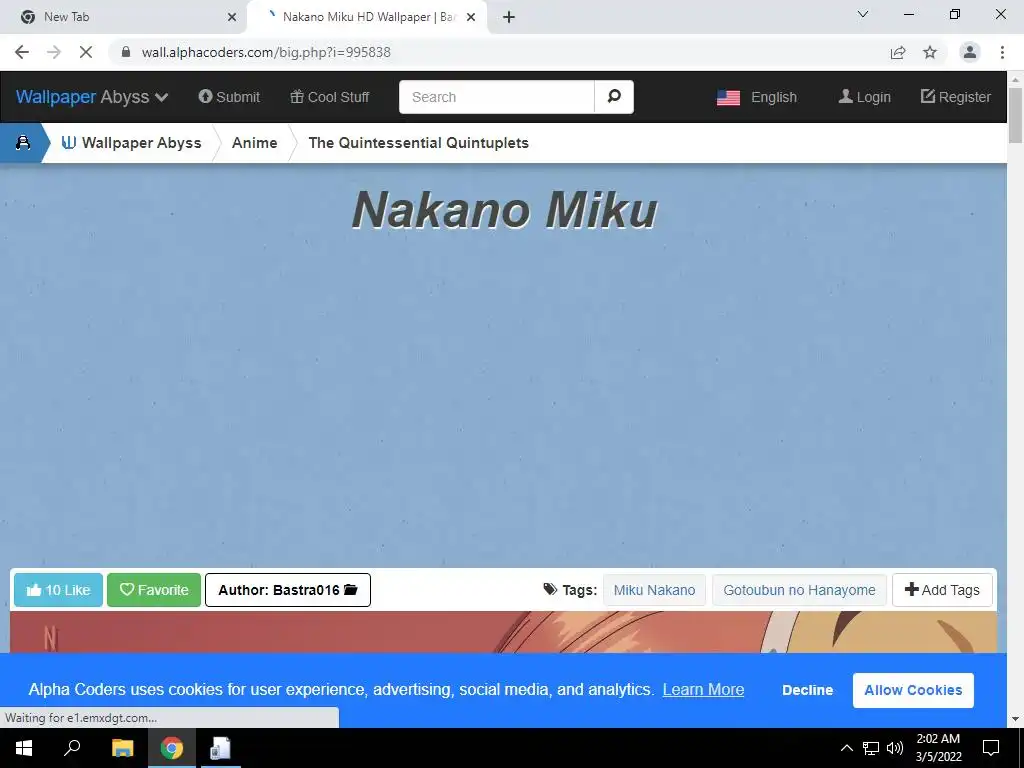Click the page vertical scrollbar thumb
Screen dimensions: 1024x768
(1016, 114)
